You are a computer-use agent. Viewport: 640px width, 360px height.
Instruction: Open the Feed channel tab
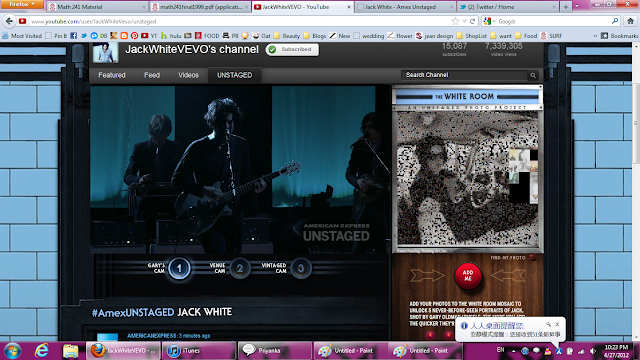coord(152,75)
